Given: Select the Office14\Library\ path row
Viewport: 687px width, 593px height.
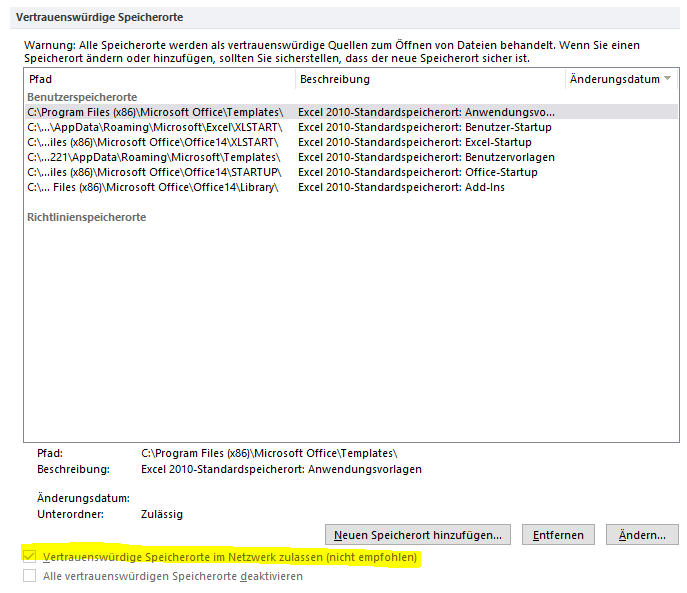Looking at the screenshot, I should [351, 187].
